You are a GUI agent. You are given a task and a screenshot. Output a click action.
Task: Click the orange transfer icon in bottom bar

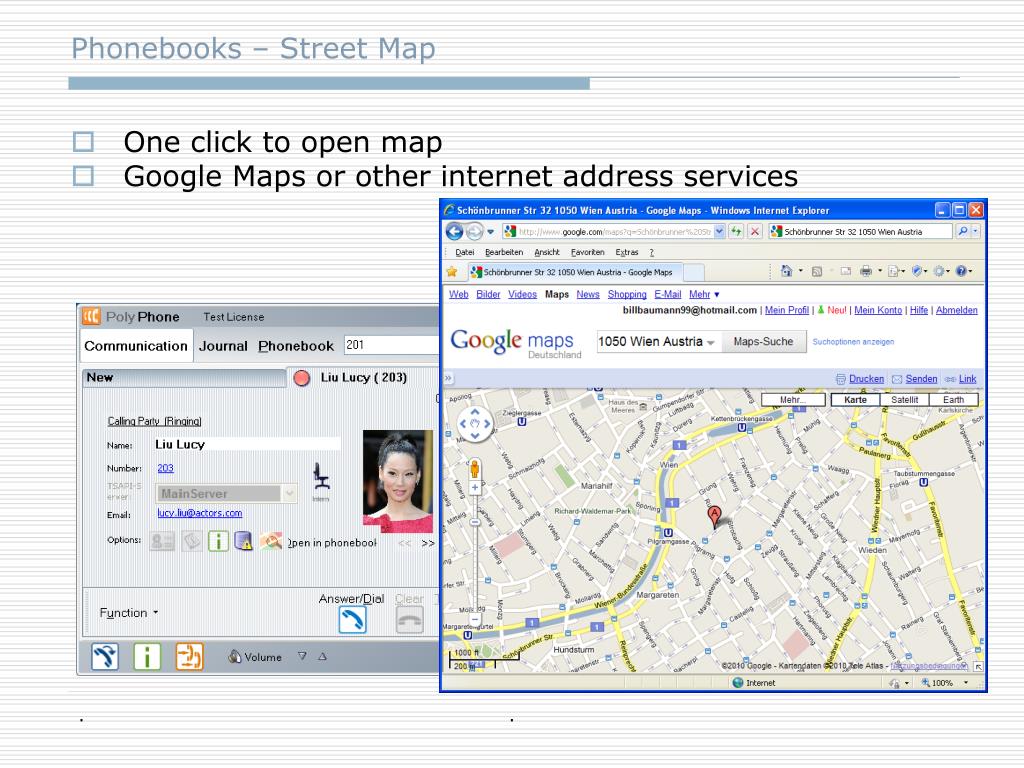point(189,656)
